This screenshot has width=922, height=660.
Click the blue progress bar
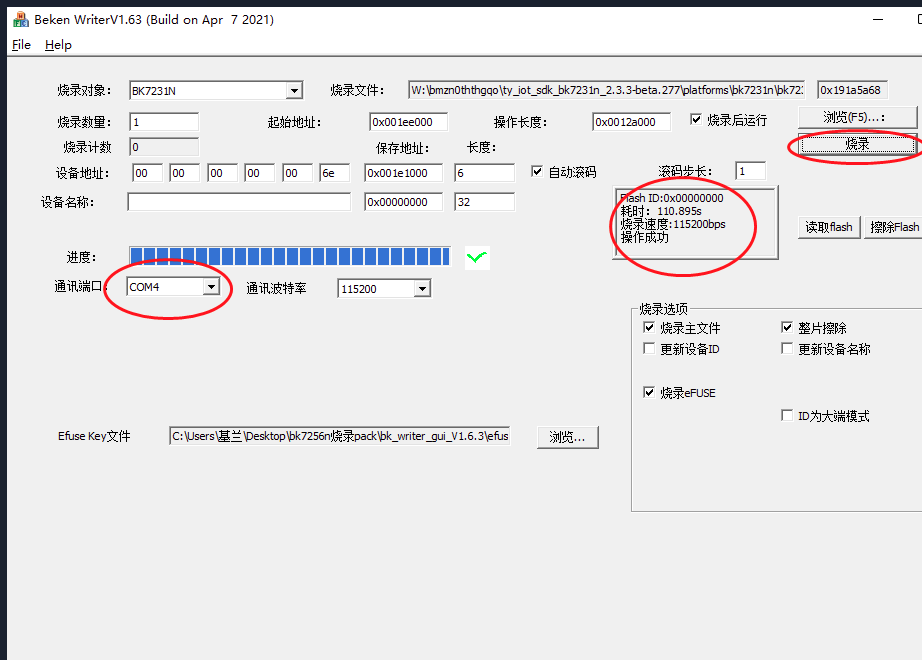(x=290, y=256)
